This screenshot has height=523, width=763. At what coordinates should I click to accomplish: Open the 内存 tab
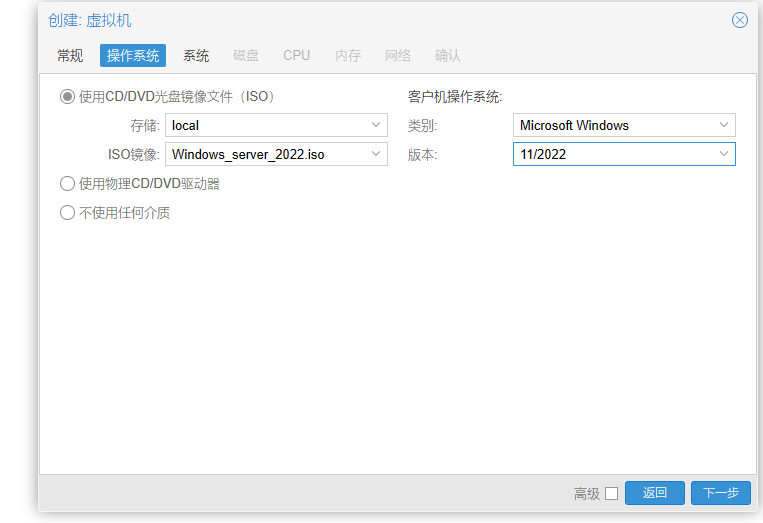348,55
